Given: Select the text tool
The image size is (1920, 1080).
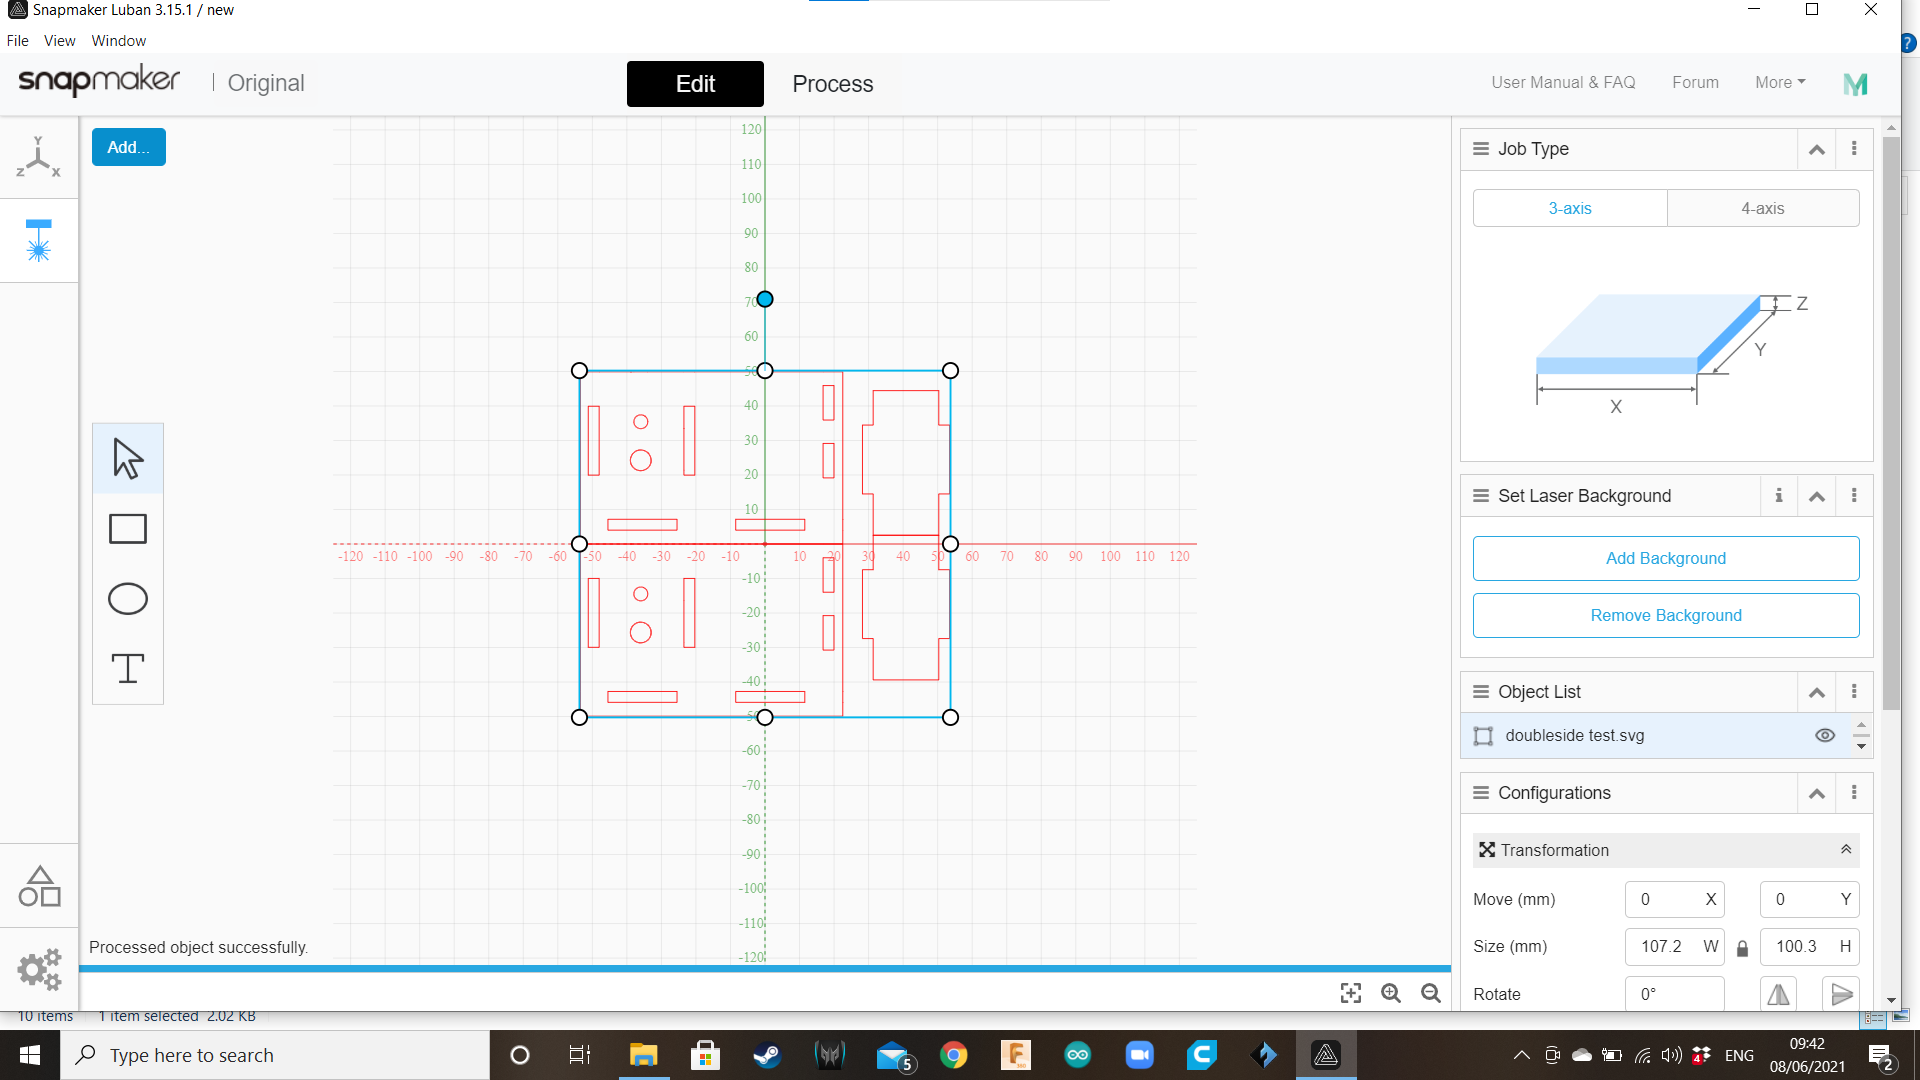Looking at the screenshot, I should pos(127,667).
